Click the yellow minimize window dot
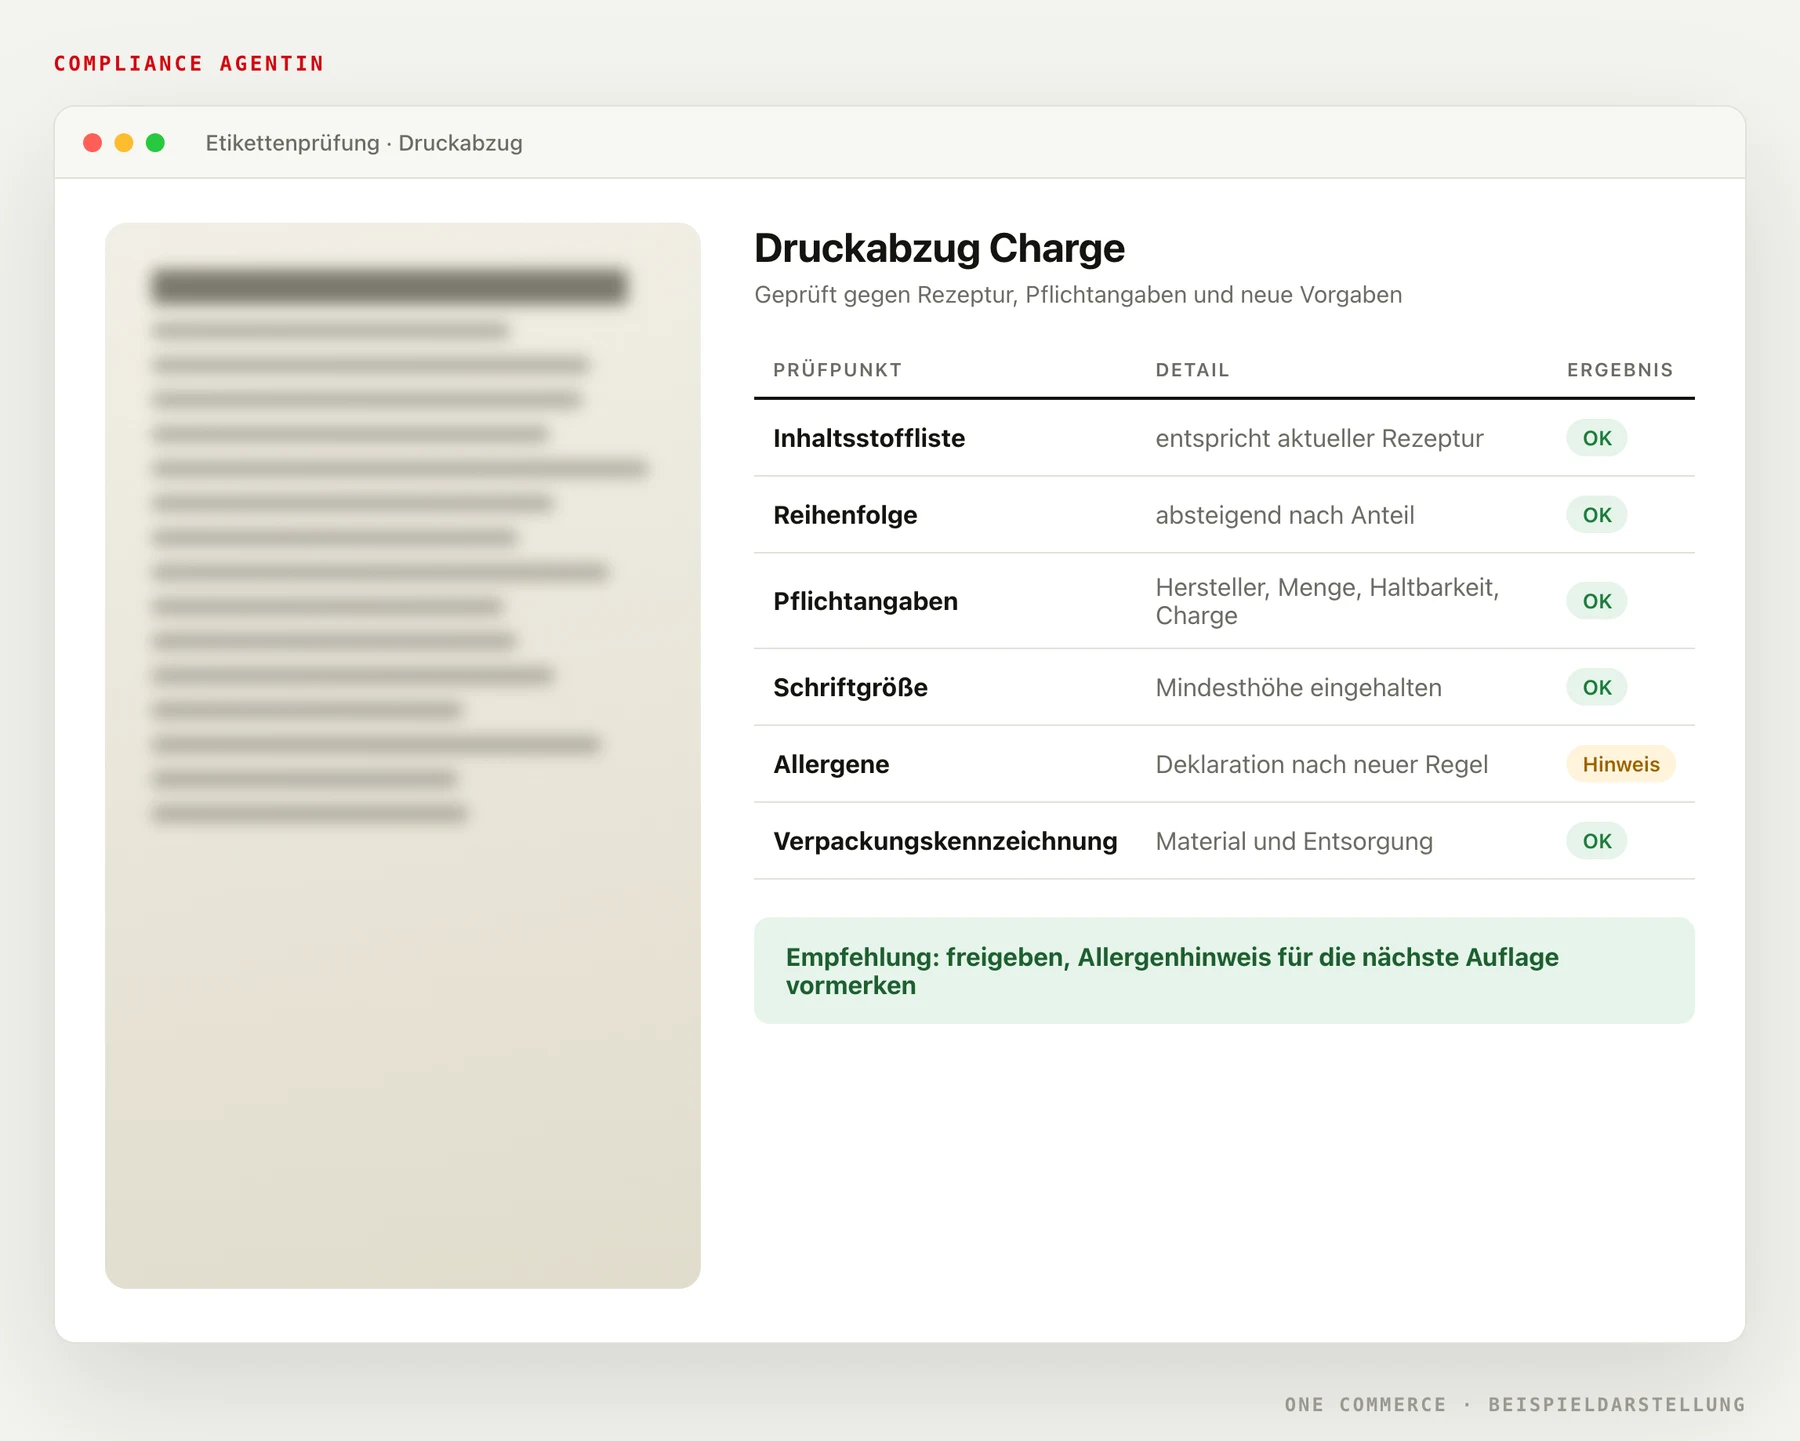1800x1441 pixels. (124, 143)
